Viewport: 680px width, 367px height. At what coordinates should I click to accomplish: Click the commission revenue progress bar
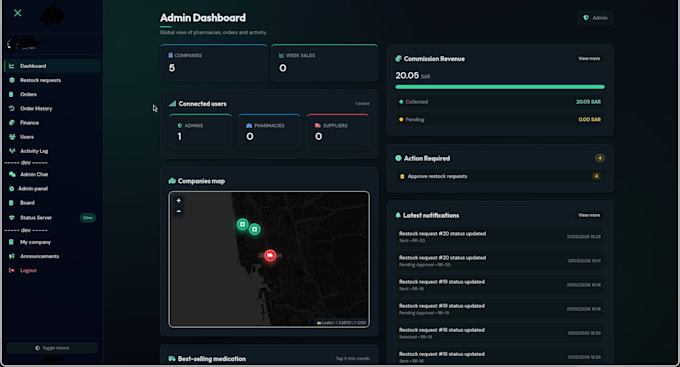click(x=500, y=87)
